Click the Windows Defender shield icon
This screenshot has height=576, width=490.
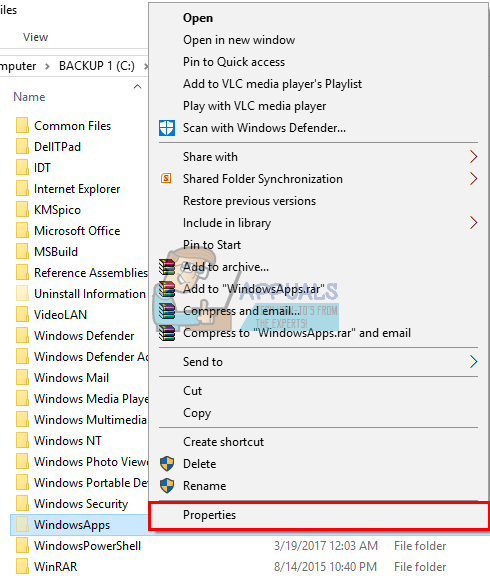(167, 128)
